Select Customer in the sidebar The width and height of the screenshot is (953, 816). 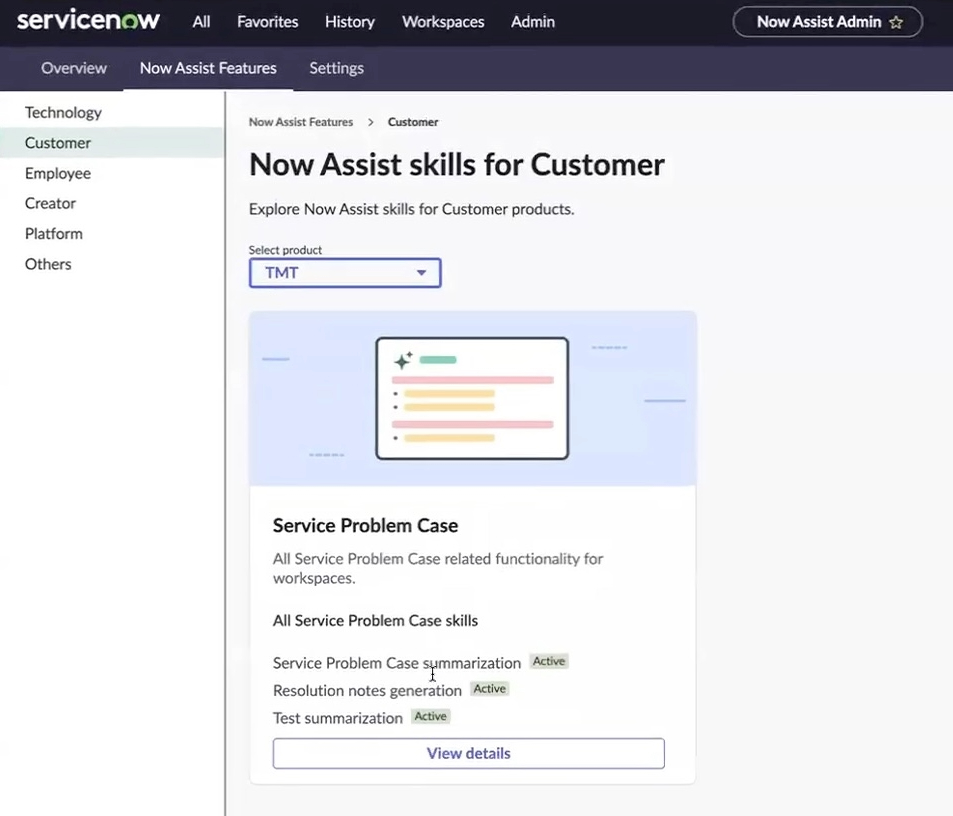pyautogui.click(x=112, y=143)
